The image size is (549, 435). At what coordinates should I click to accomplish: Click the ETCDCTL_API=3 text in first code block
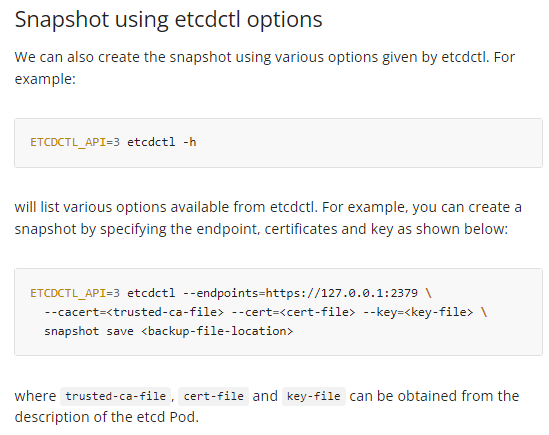coord(75,142)
